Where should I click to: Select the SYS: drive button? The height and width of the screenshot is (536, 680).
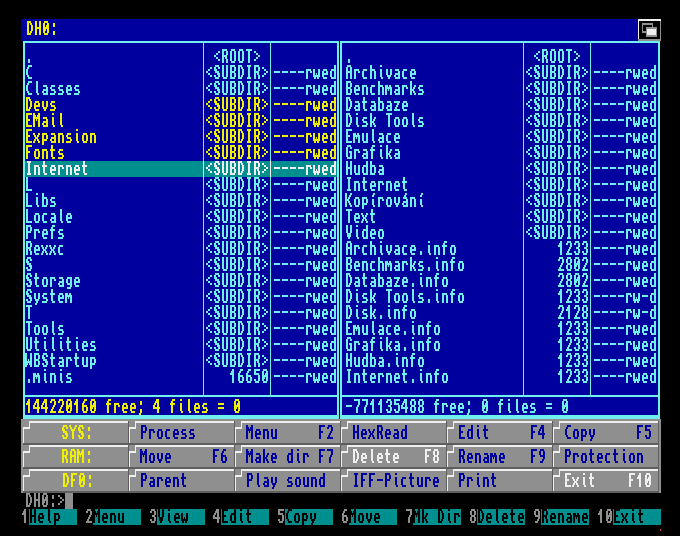pos(75,433)
